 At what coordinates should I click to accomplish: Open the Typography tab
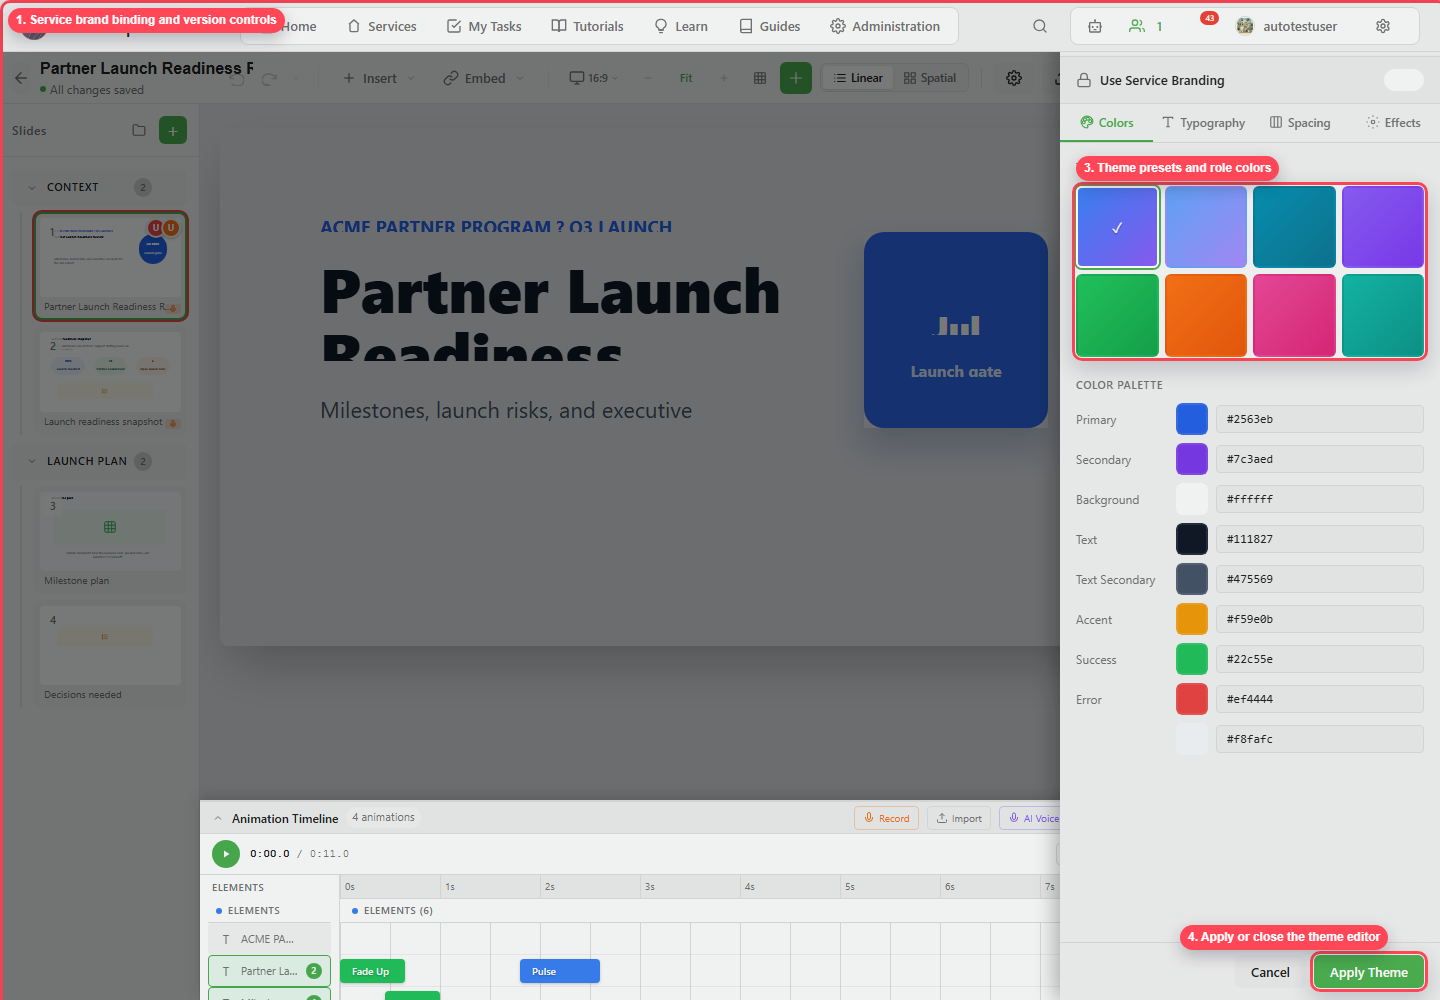point(1204,123)
